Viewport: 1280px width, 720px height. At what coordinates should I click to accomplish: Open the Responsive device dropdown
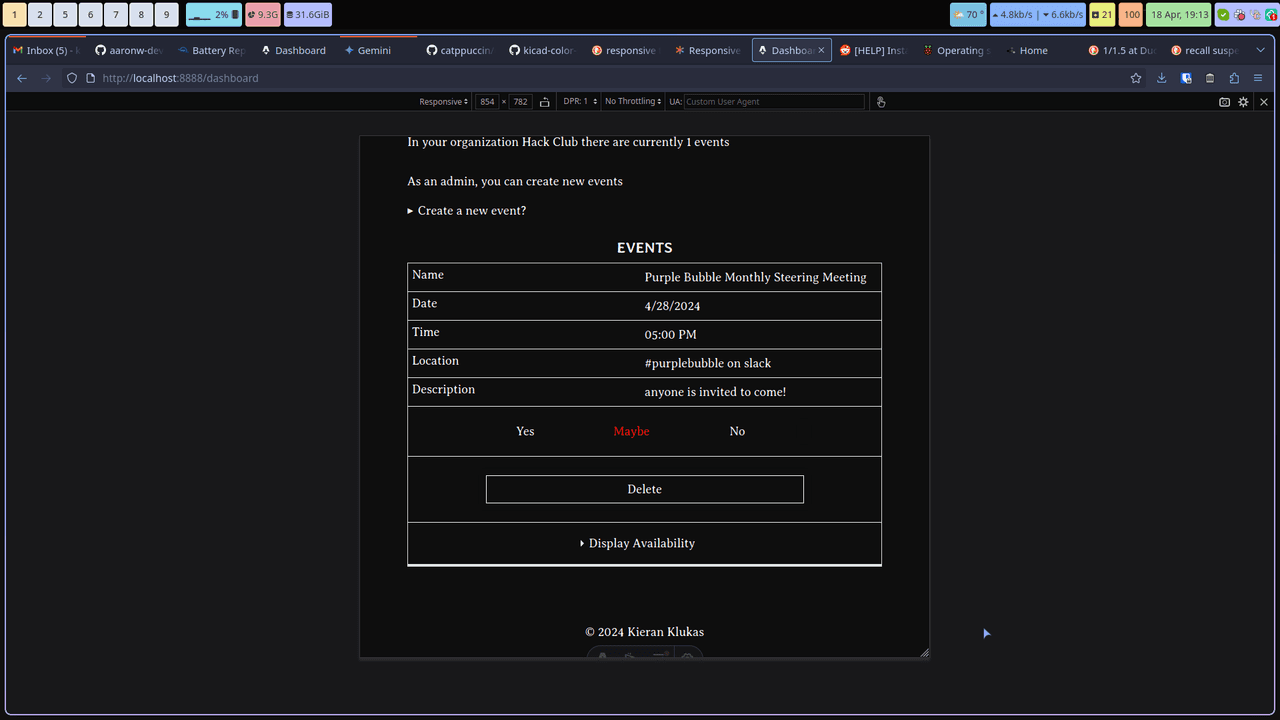click(443, 102)
